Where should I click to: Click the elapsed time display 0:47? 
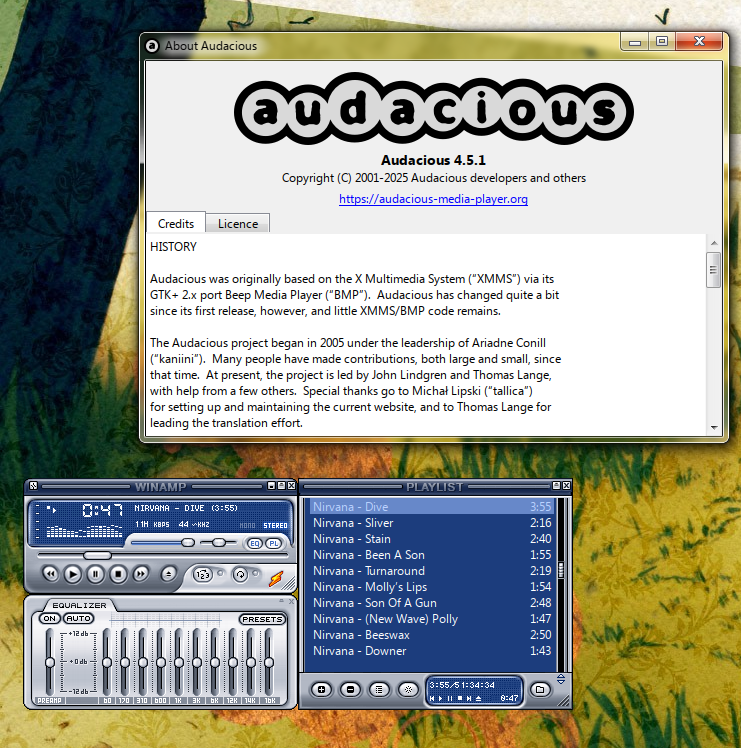point(103,510)
